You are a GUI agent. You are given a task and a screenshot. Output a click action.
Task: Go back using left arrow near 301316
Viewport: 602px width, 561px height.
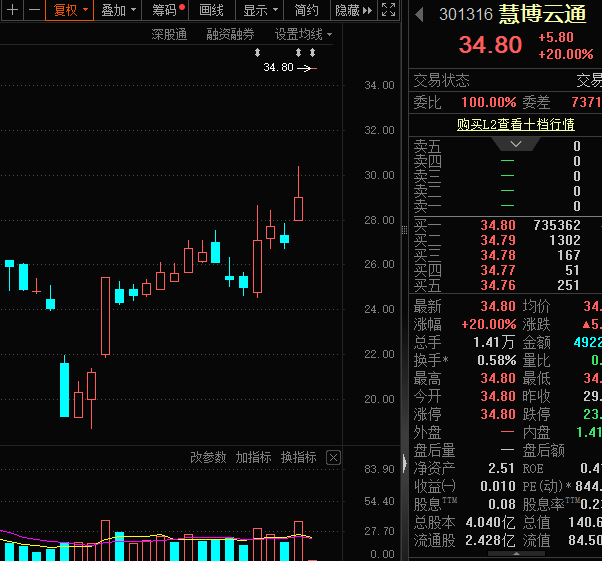coord(419,15)
